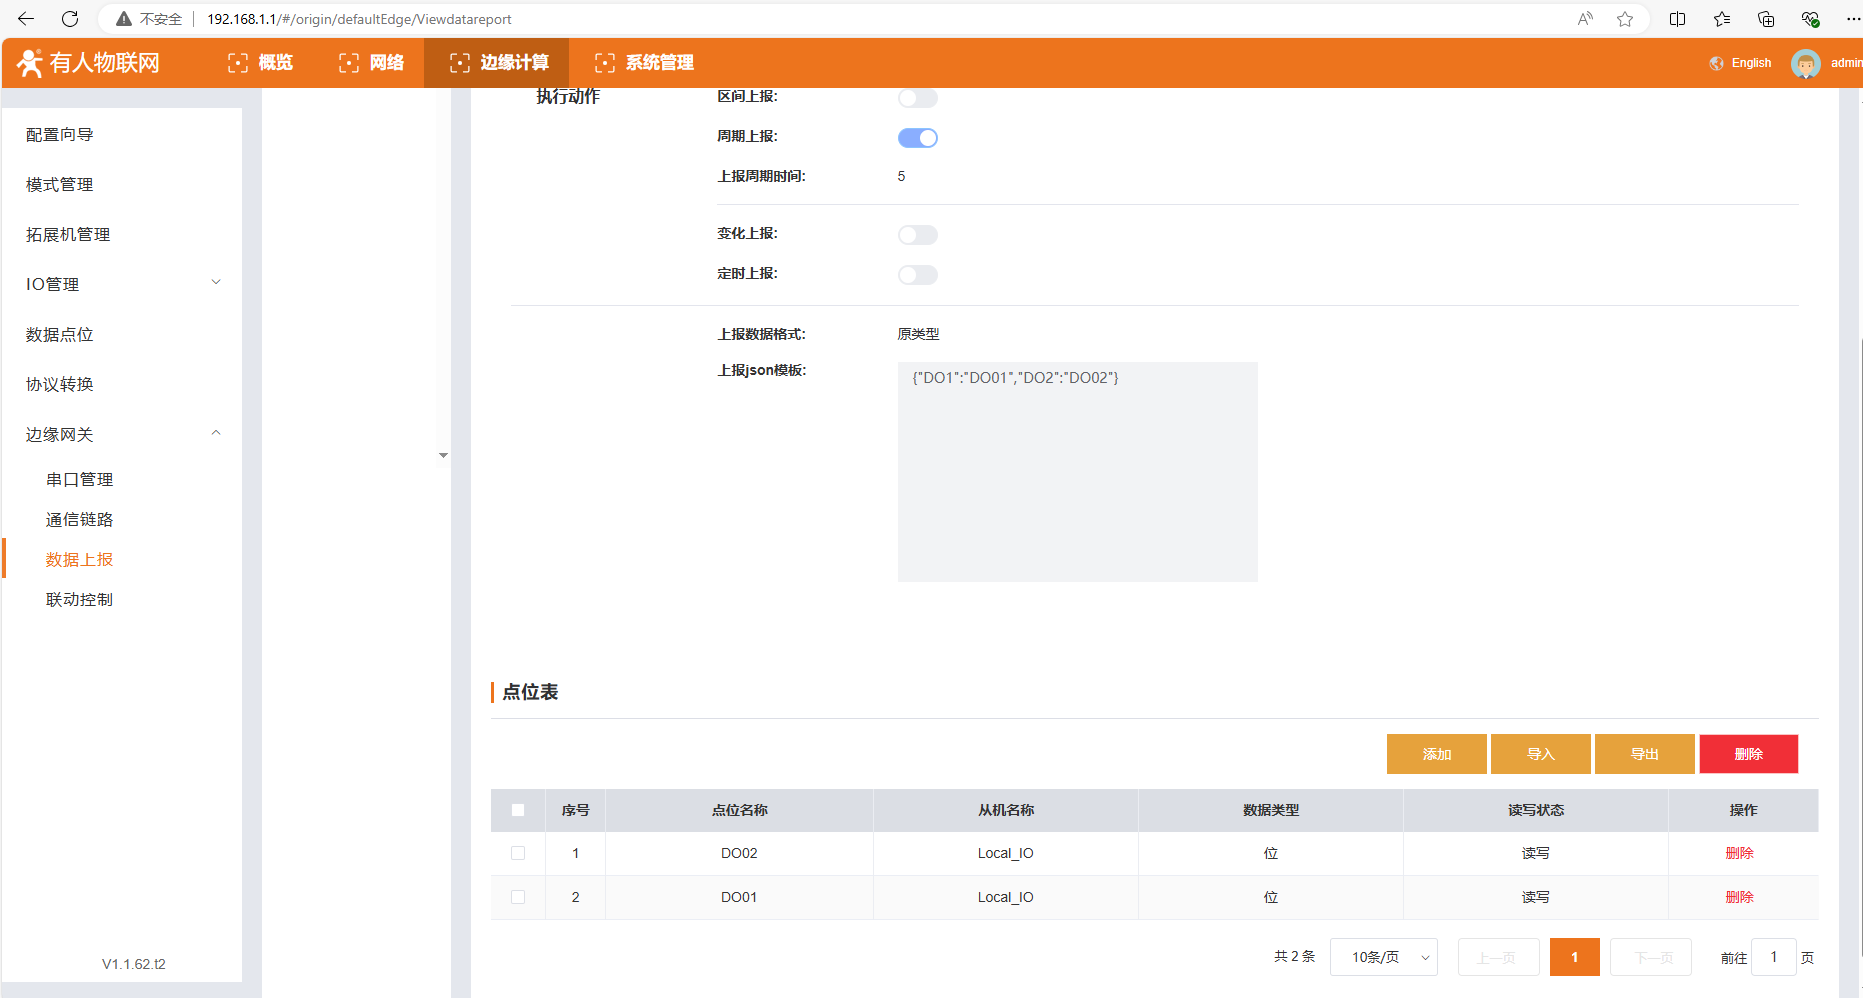The image size is (1863, 998).
Task: Switch to the 系统管理 top tab
Action: pyautogui.click(x=644, y=63)
